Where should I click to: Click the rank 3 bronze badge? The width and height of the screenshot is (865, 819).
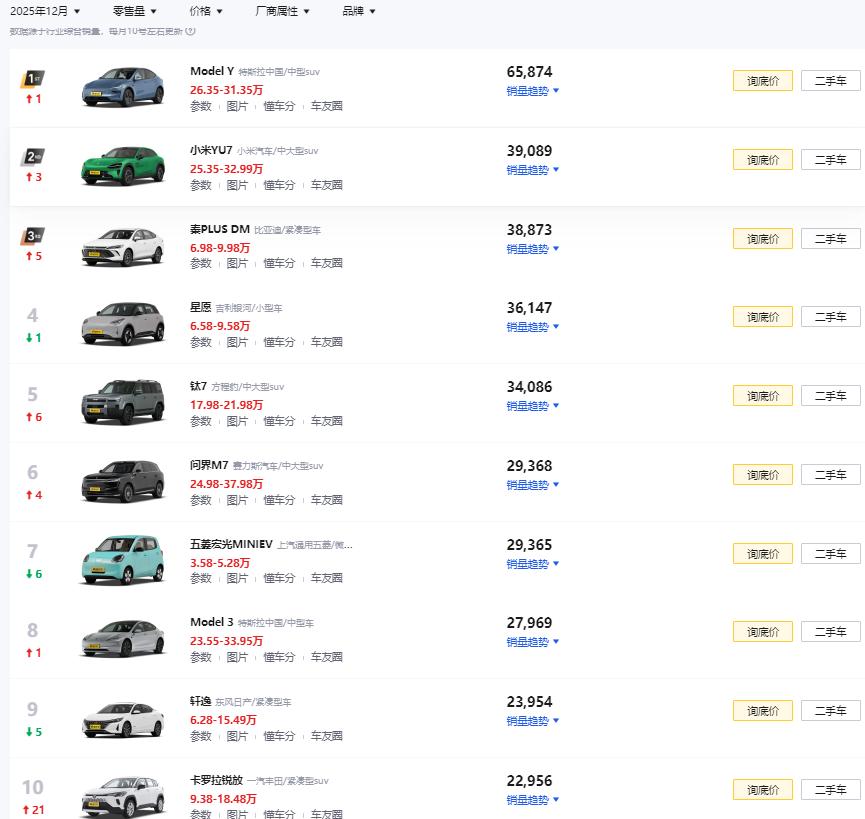(33, 236)
